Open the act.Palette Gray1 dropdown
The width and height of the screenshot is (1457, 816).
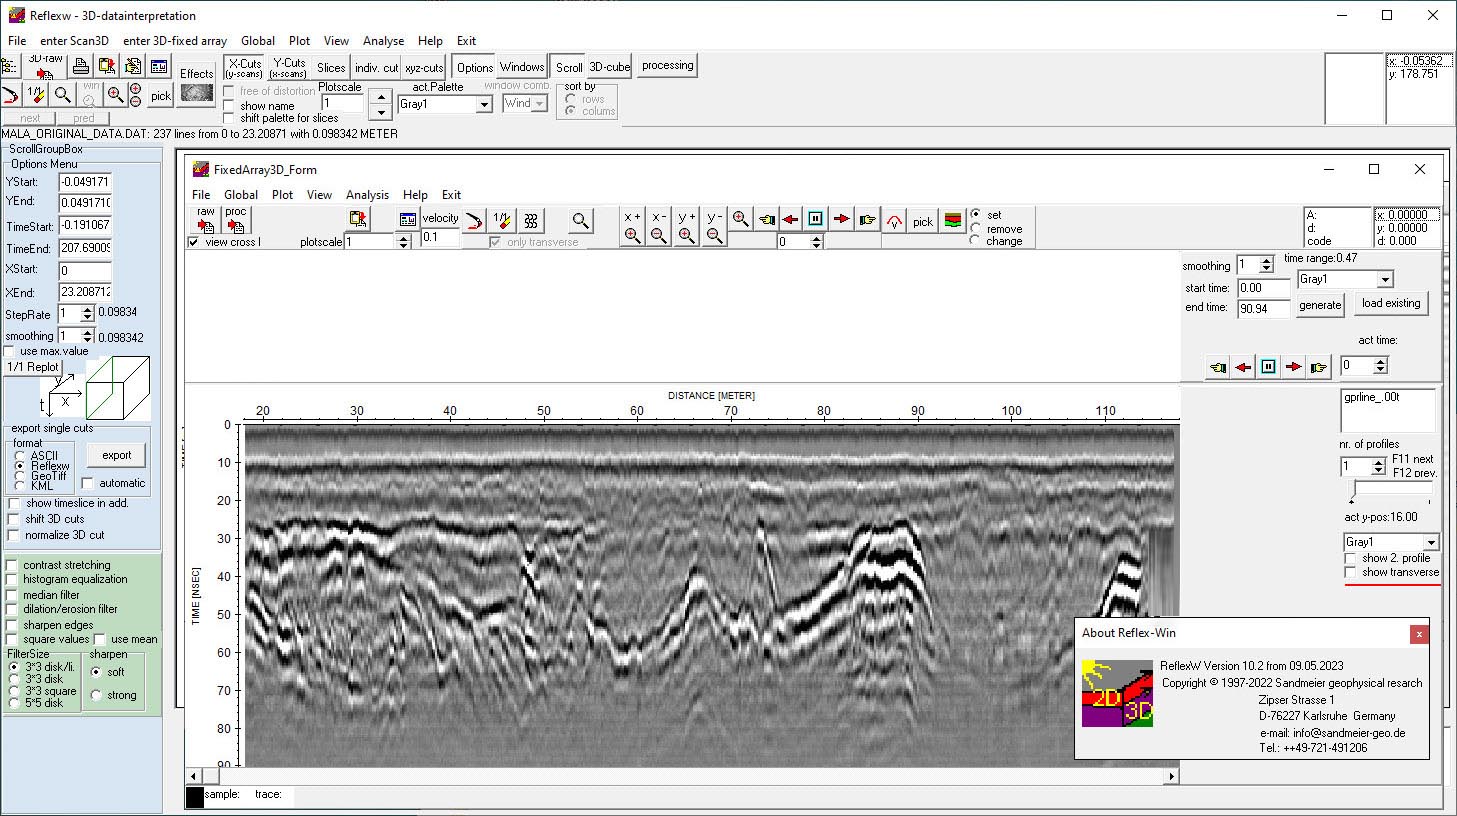coord(483,104)
